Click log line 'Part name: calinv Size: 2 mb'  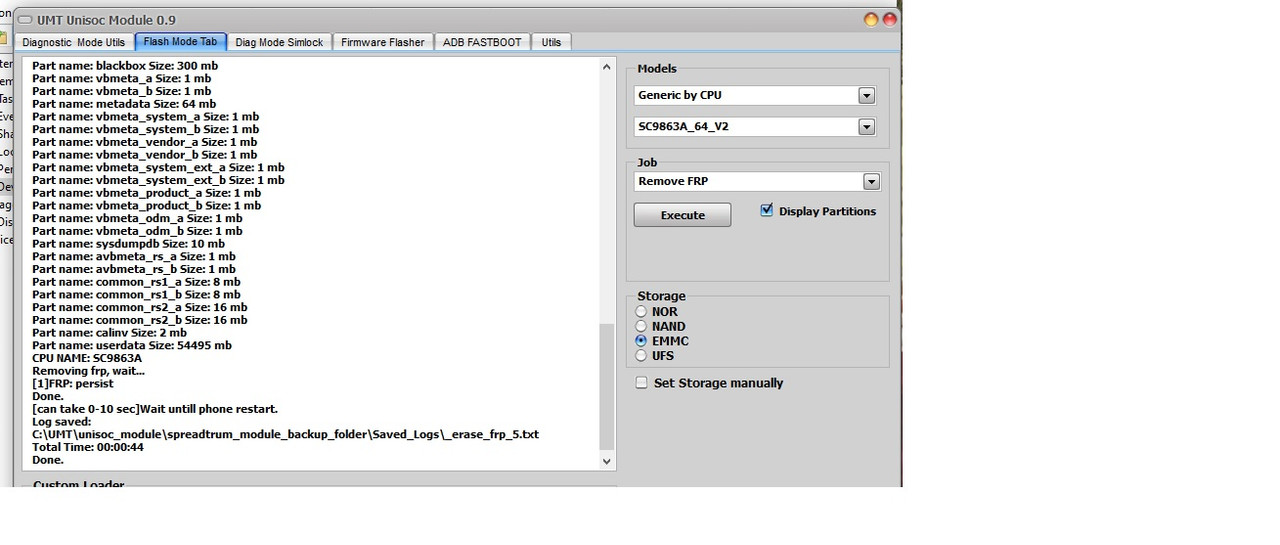coord(110,333)
